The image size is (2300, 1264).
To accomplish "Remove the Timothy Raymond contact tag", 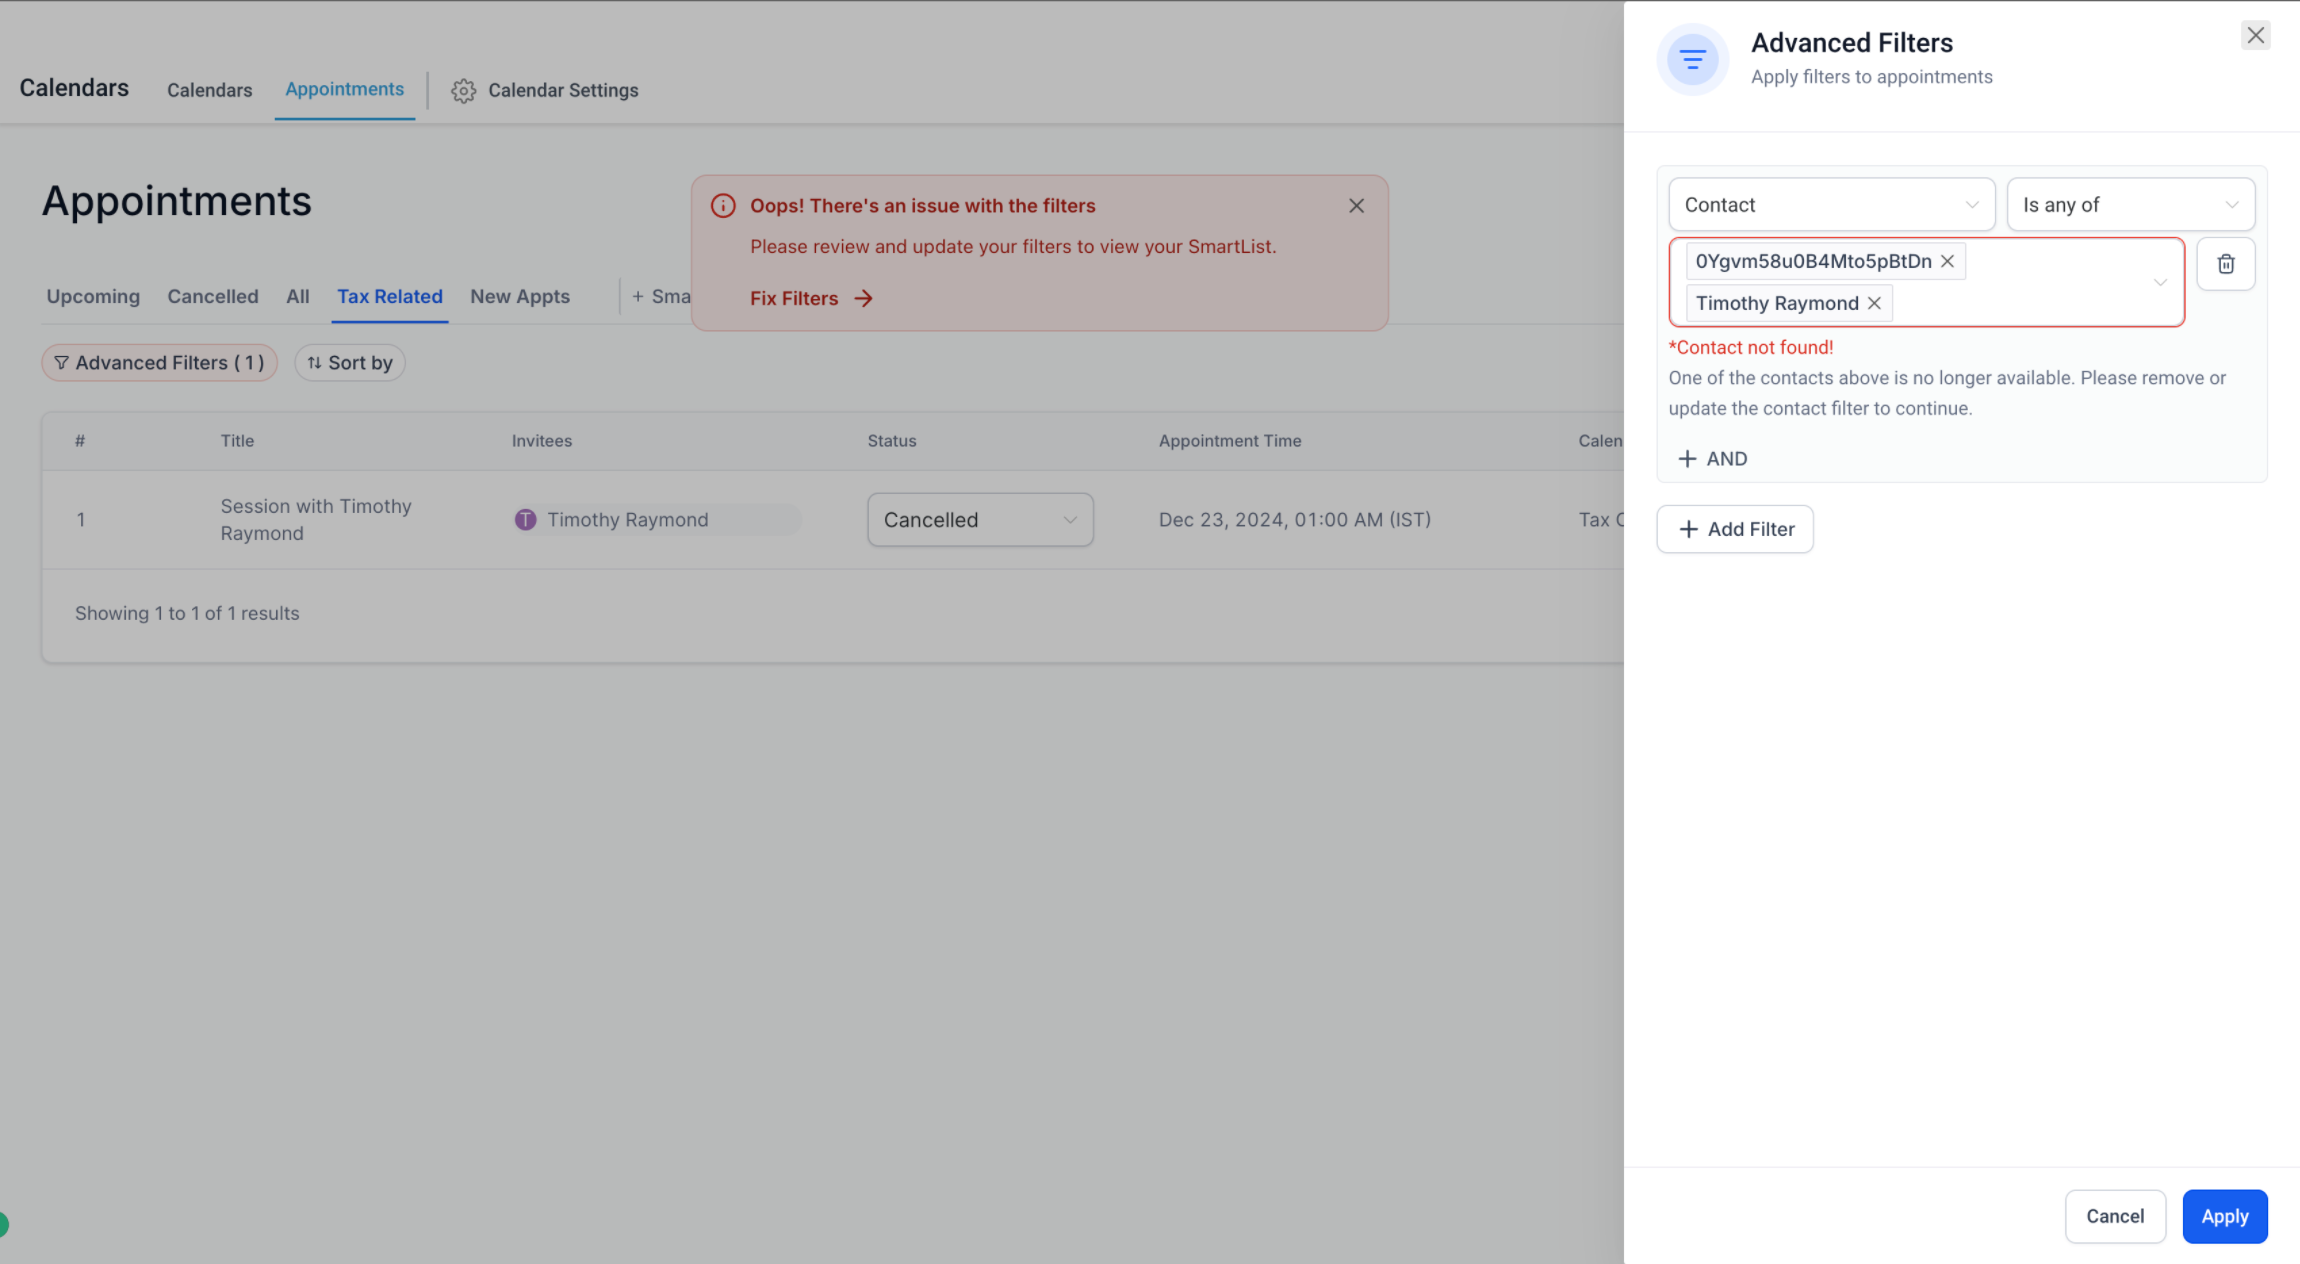I will pyautogui.click(x=1874, y=303).
